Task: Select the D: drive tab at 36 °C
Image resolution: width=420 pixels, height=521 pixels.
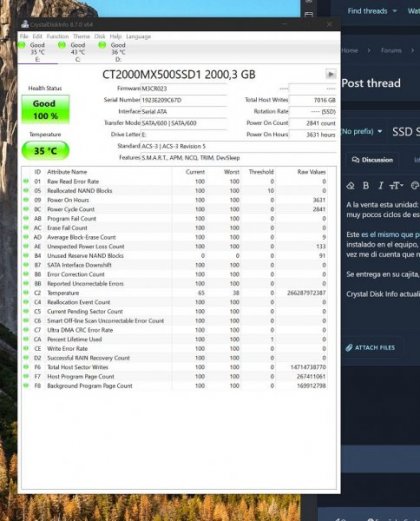Action: pos(118,52)
